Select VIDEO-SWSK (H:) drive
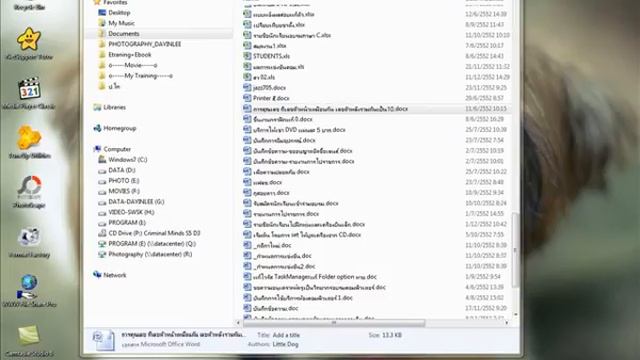The image size is (640, 360). point(131,212)
